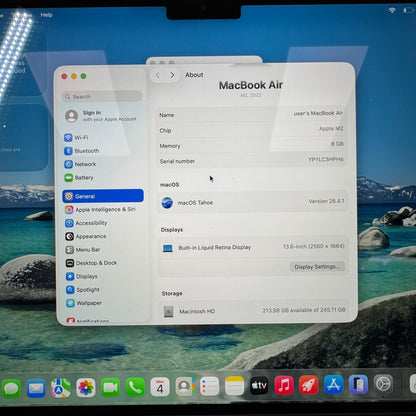The image size is (416, 416).
Task: Open Calendar from the Dock
Action: click(160, 387)
